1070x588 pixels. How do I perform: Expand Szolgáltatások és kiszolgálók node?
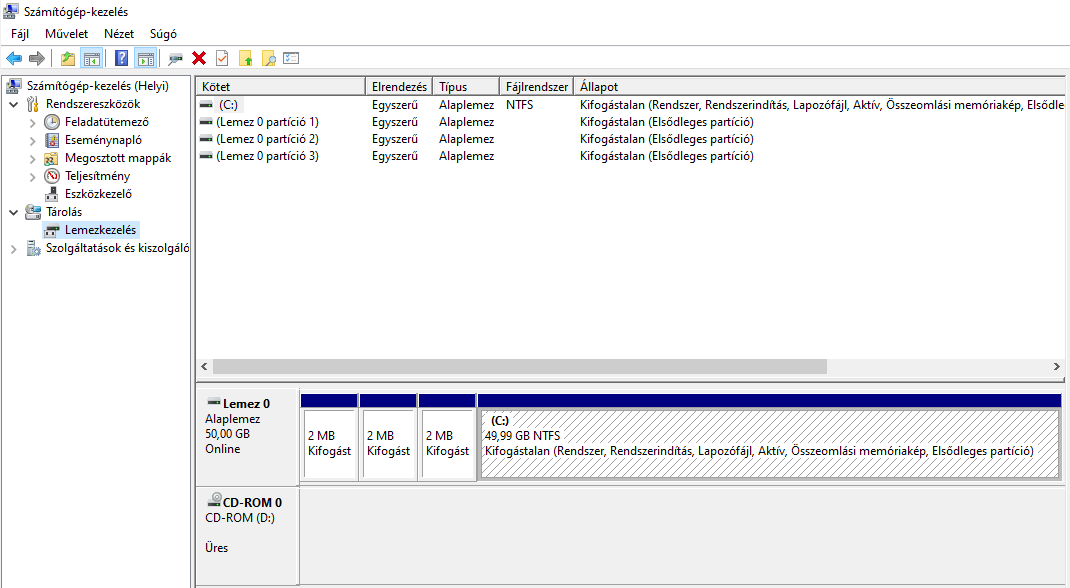pos(14,249)
